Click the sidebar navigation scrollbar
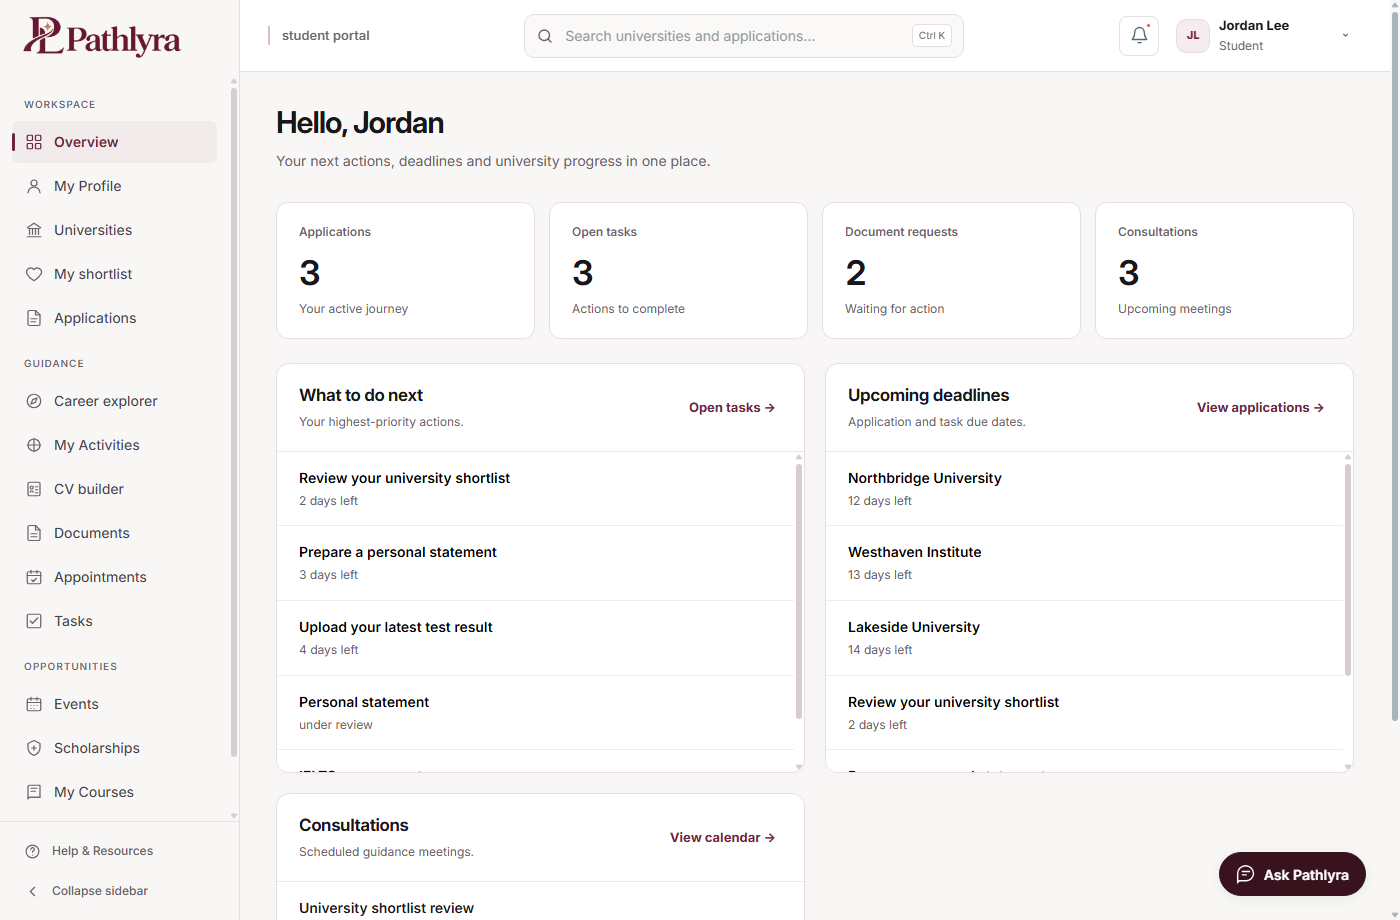 pyautogui.click(x=234, y=420)
